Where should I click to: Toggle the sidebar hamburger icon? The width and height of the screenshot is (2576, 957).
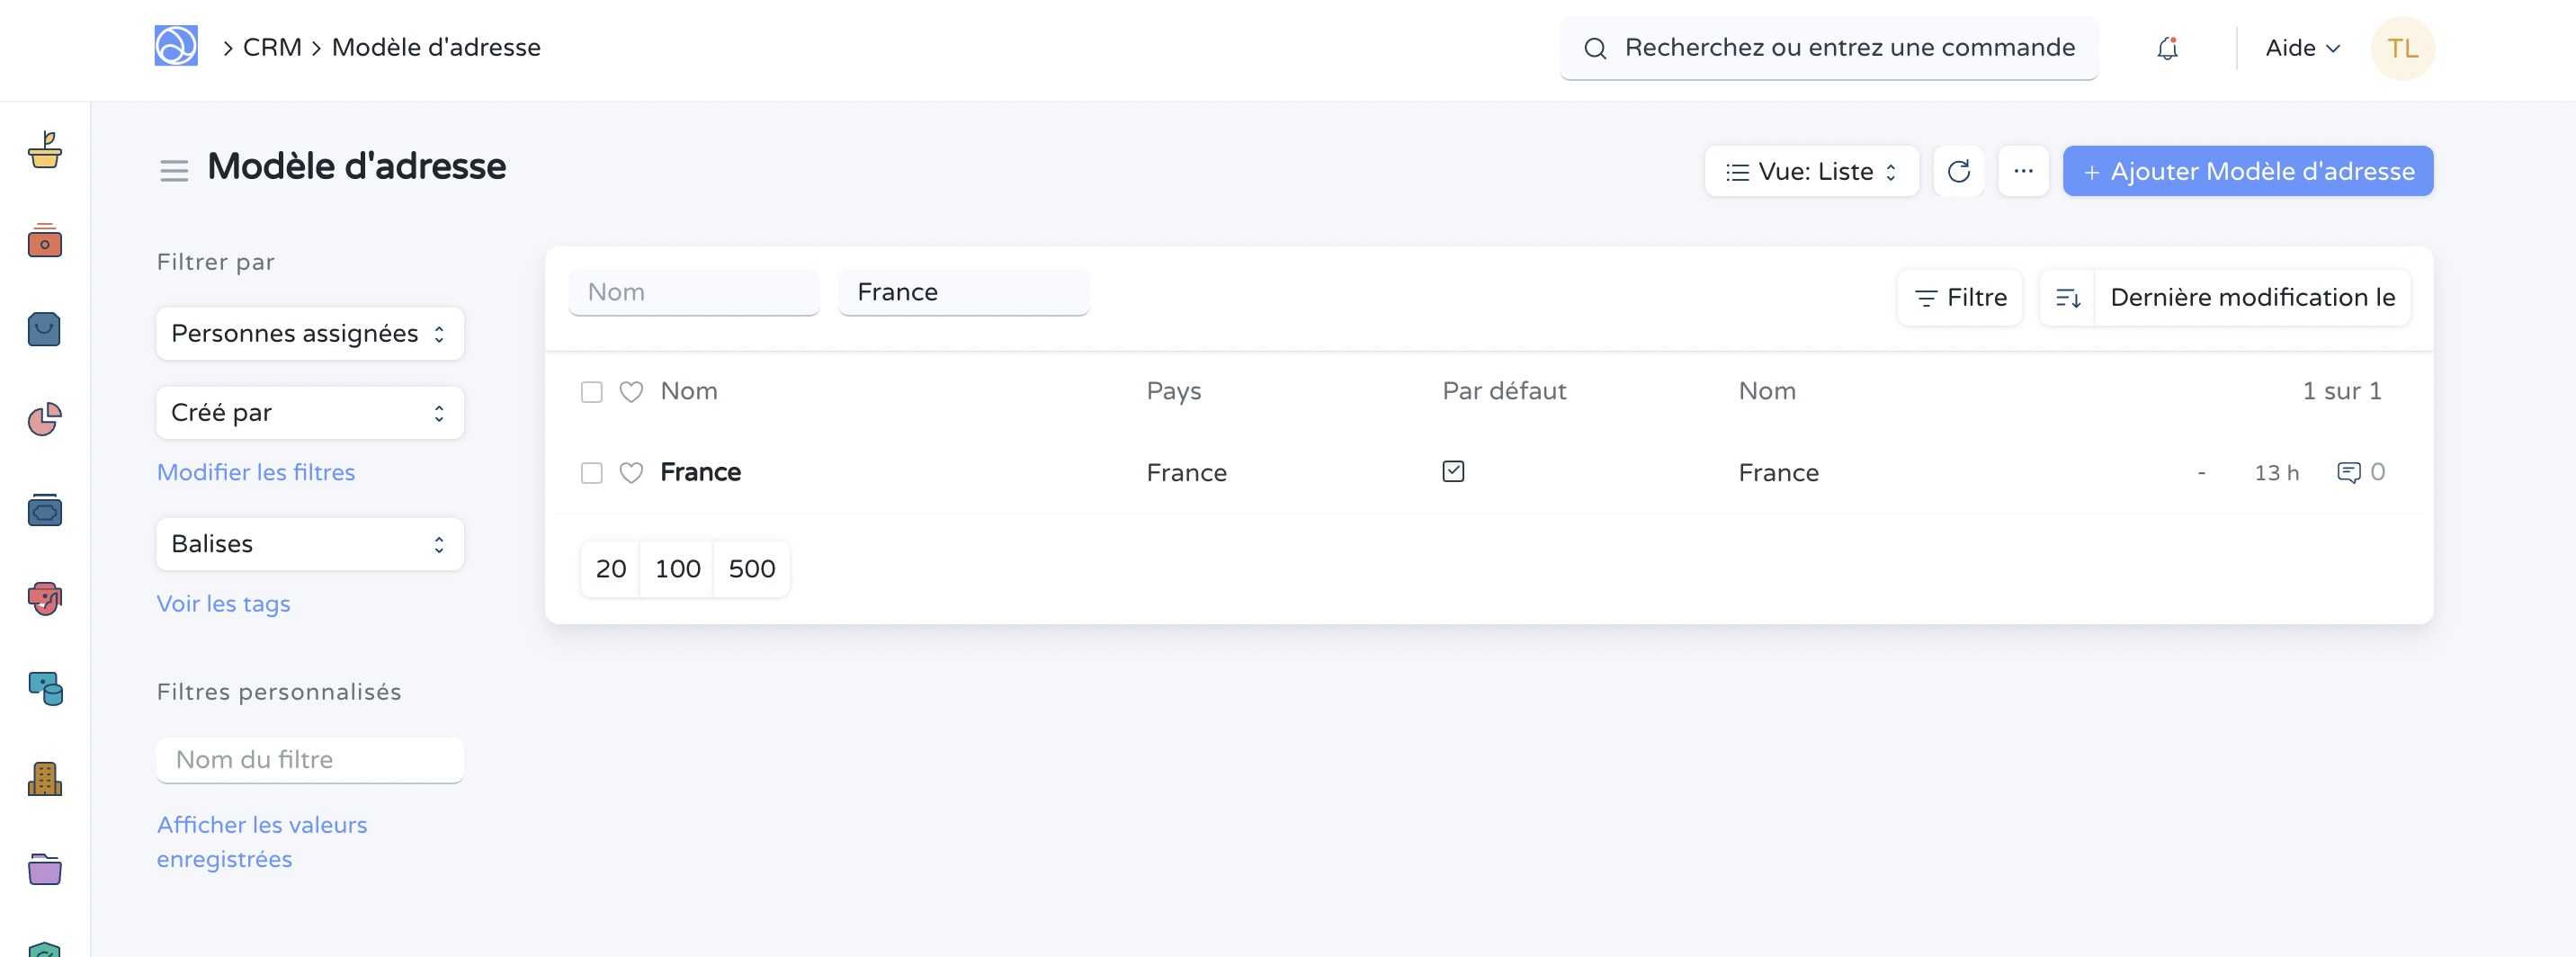pyautogui.click(x=174, y=171)
